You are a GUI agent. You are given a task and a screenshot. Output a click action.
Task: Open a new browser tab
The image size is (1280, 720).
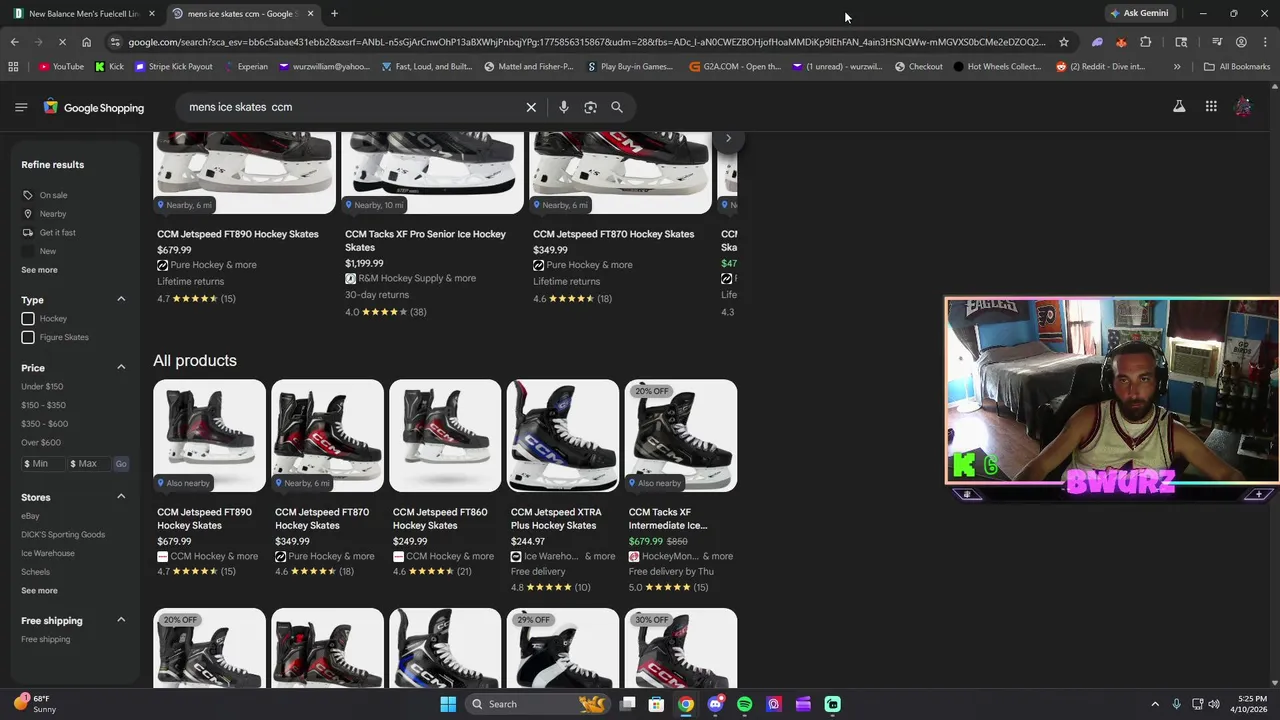(334, 13)
